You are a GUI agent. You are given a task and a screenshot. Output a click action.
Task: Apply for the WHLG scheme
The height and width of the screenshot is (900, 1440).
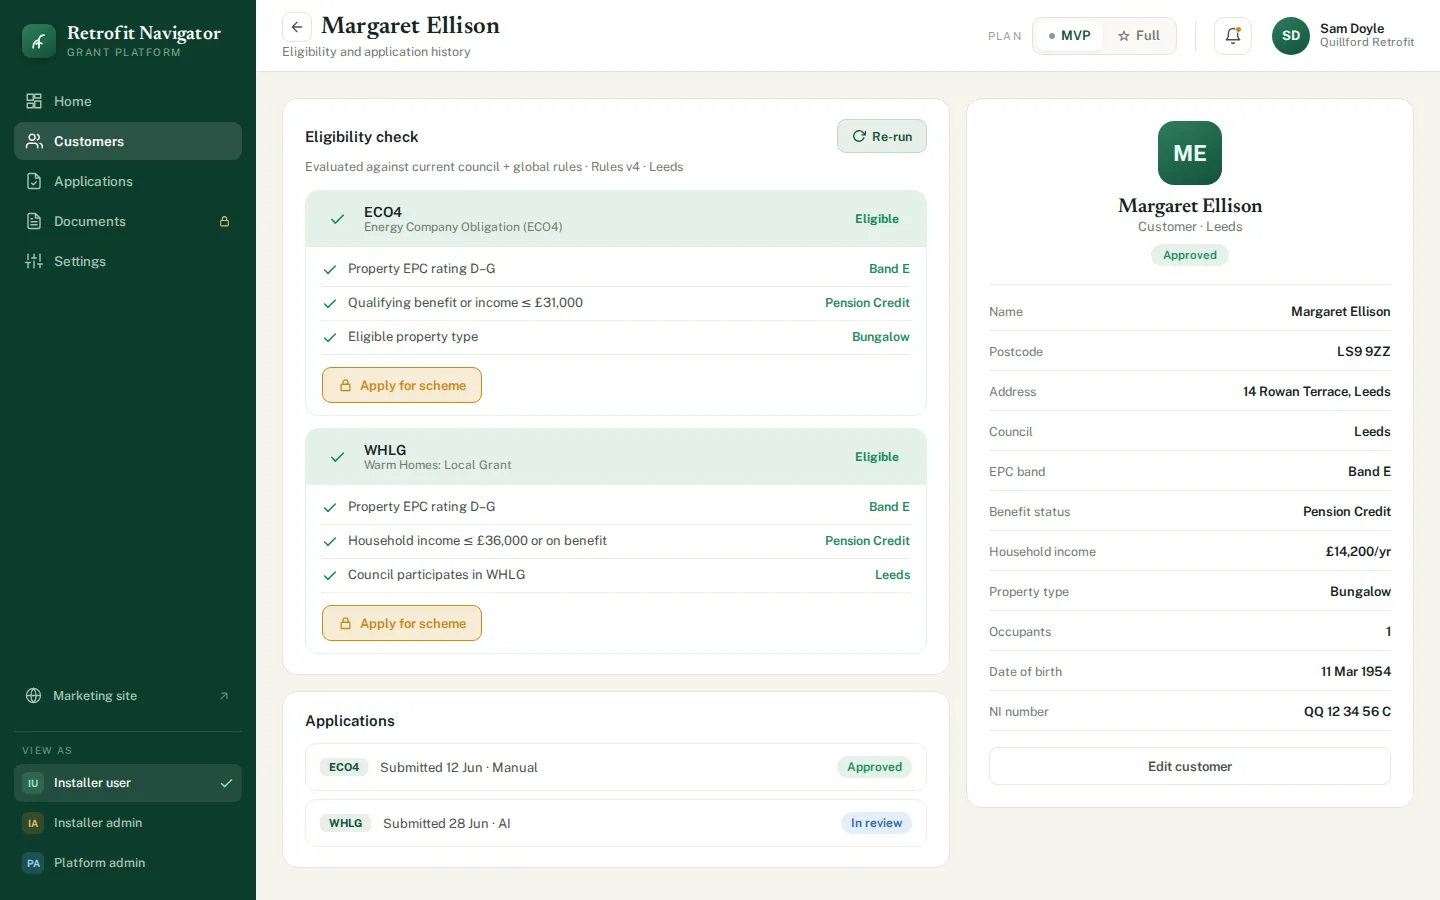coord(402,623)
